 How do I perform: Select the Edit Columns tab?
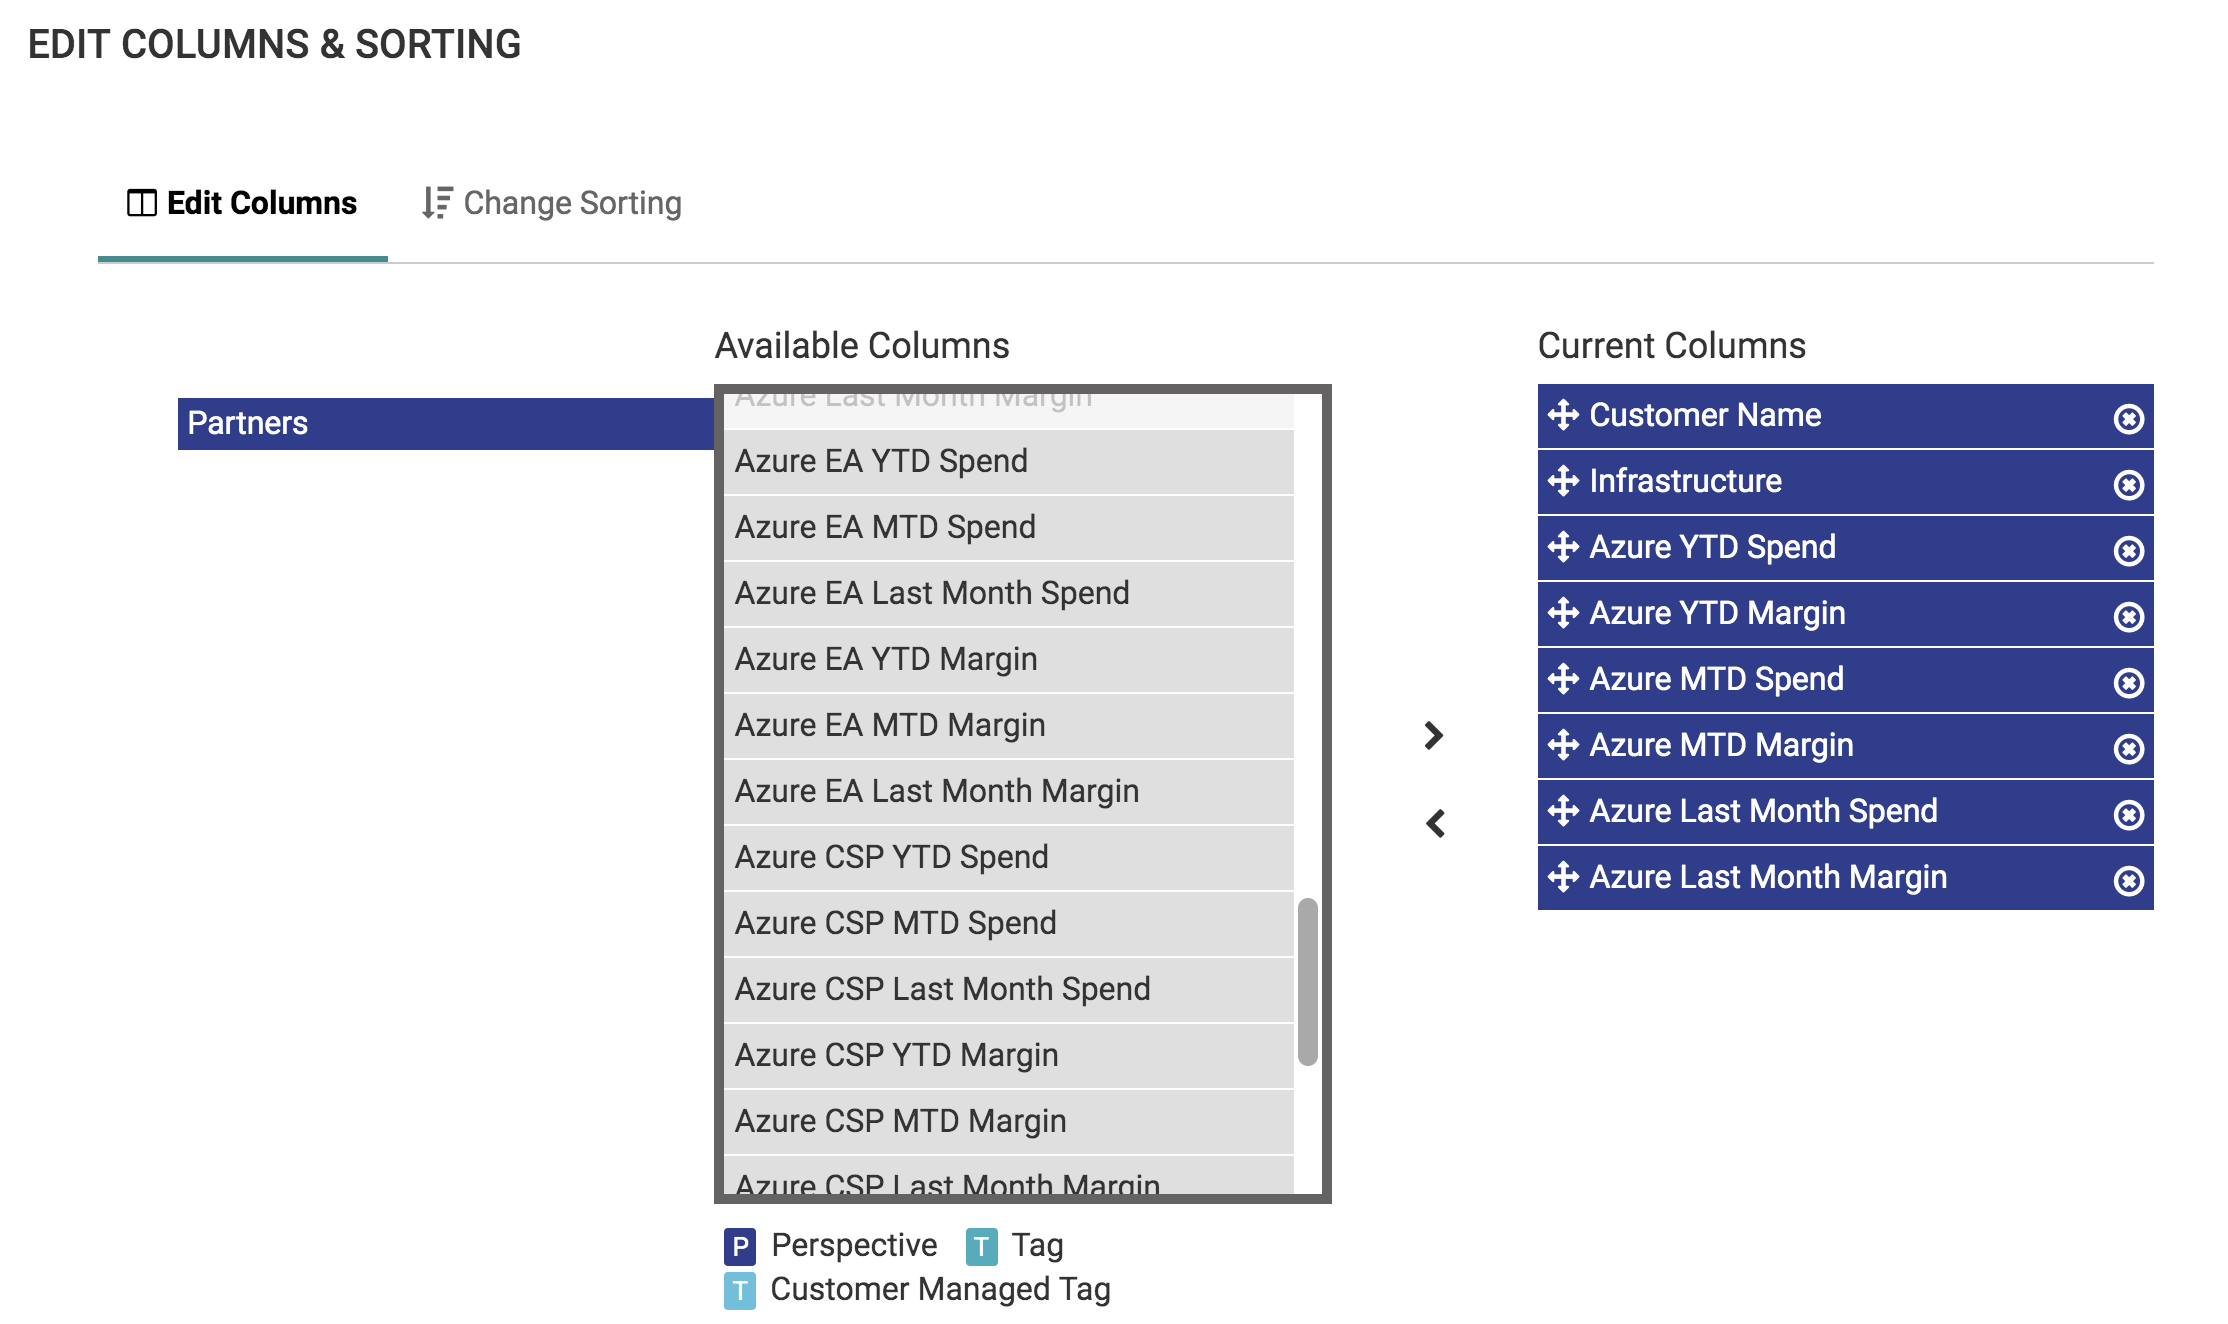[262, 202]
